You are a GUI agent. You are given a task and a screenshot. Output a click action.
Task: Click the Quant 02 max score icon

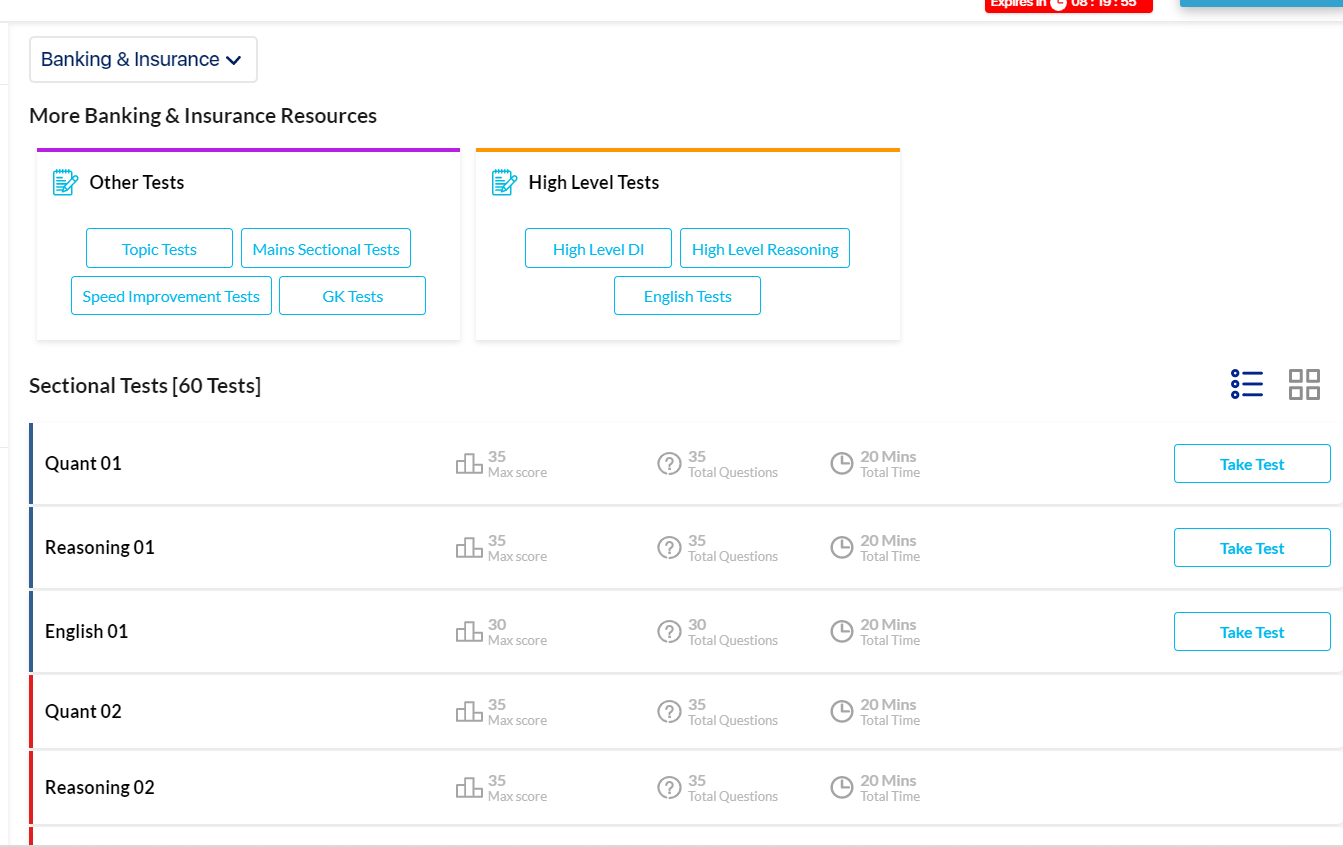(469, 712)
